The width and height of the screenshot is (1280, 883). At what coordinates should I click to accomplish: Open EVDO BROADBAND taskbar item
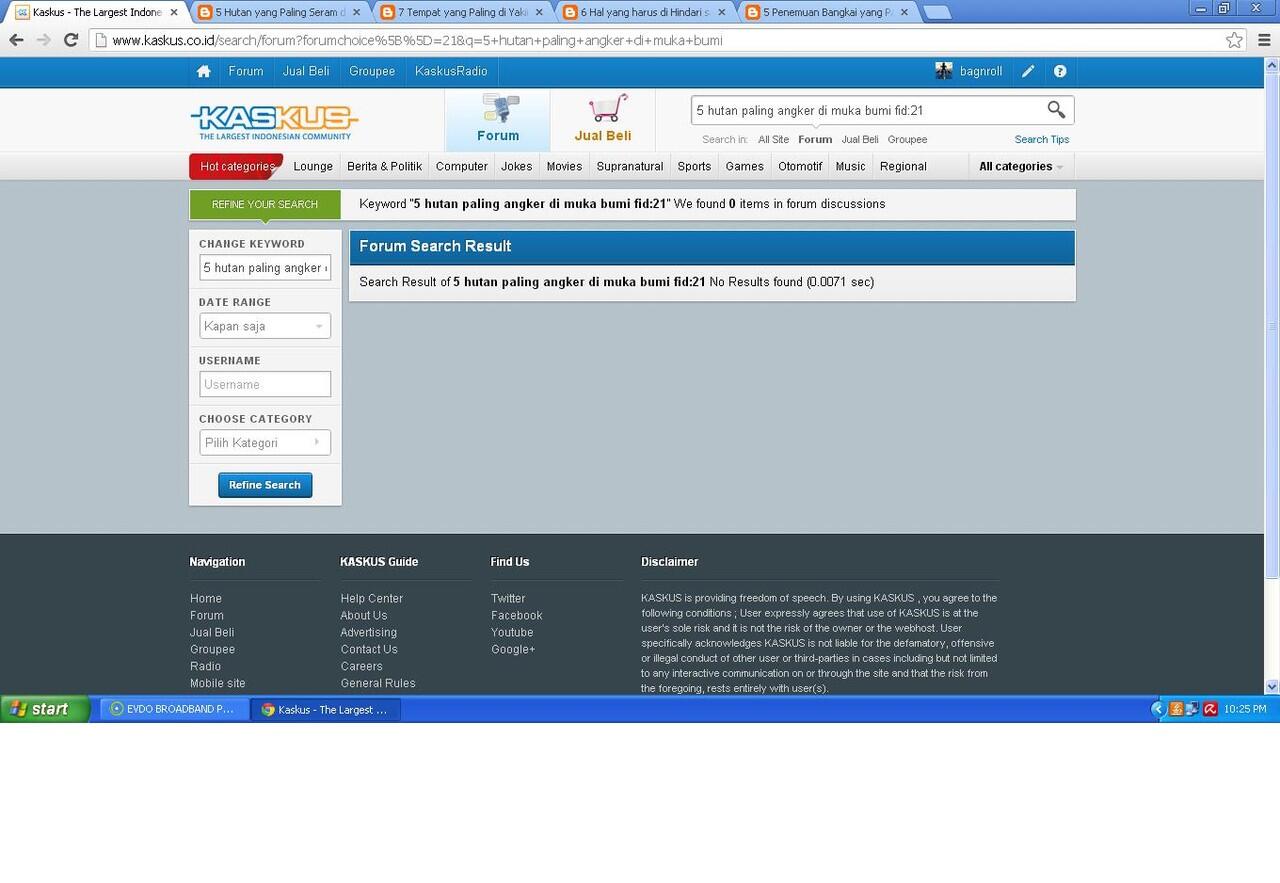click(174, 709)
